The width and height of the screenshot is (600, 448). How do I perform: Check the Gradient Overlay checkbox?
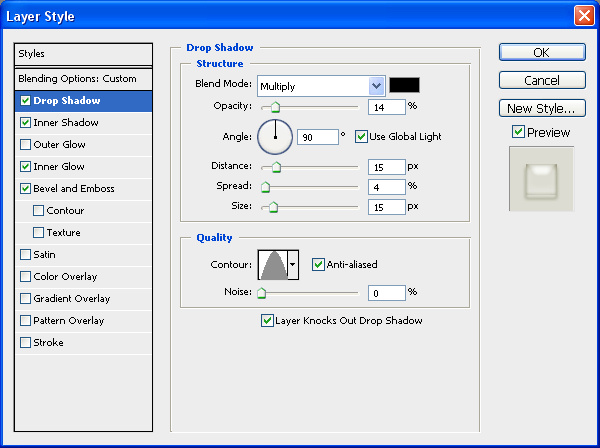25,299
